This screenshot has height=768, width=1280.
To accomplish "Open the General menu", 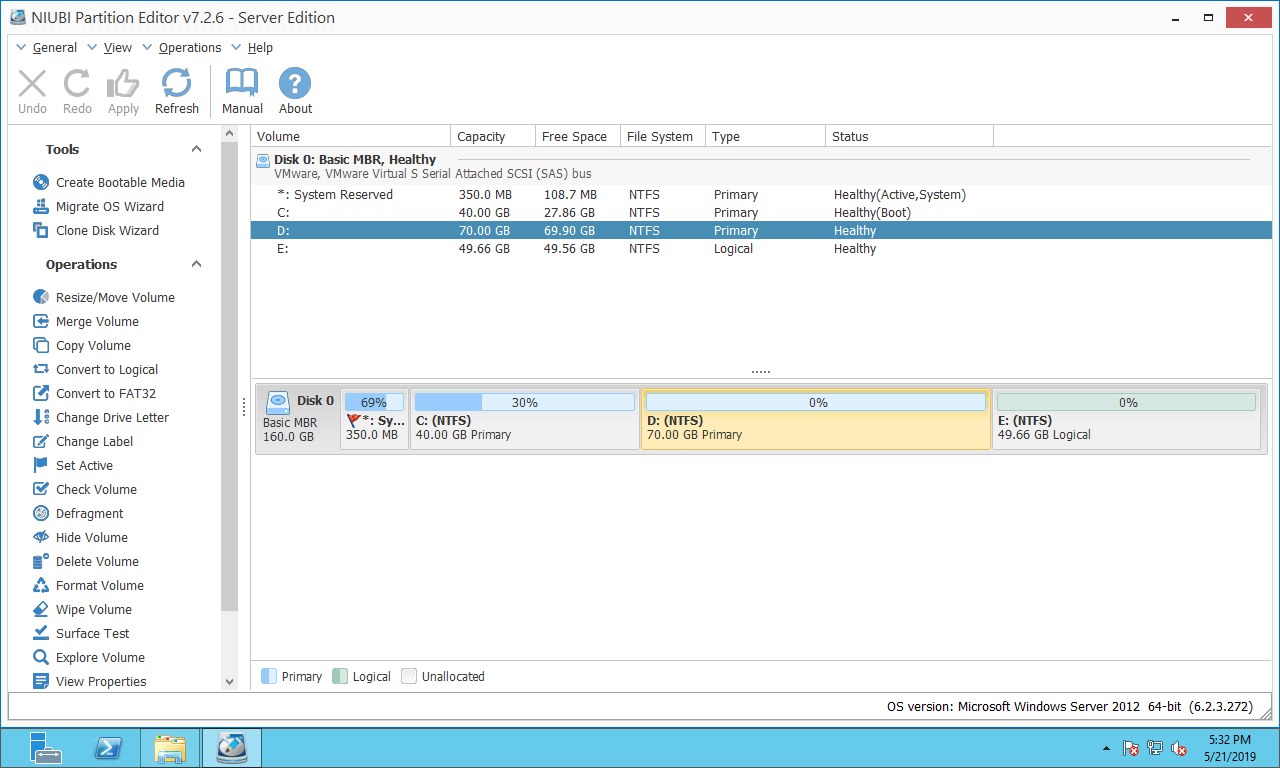I will [x=54, y=47].
